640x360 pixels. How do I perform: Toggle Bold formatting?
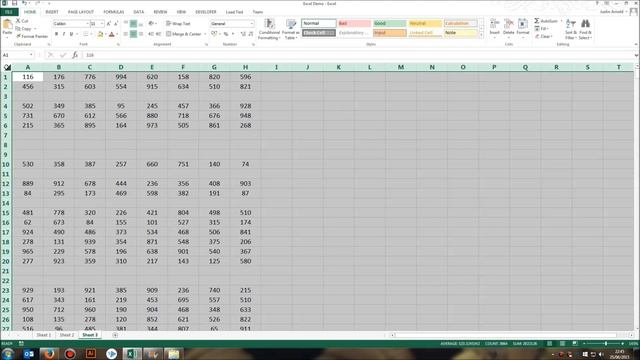[56, 34]
